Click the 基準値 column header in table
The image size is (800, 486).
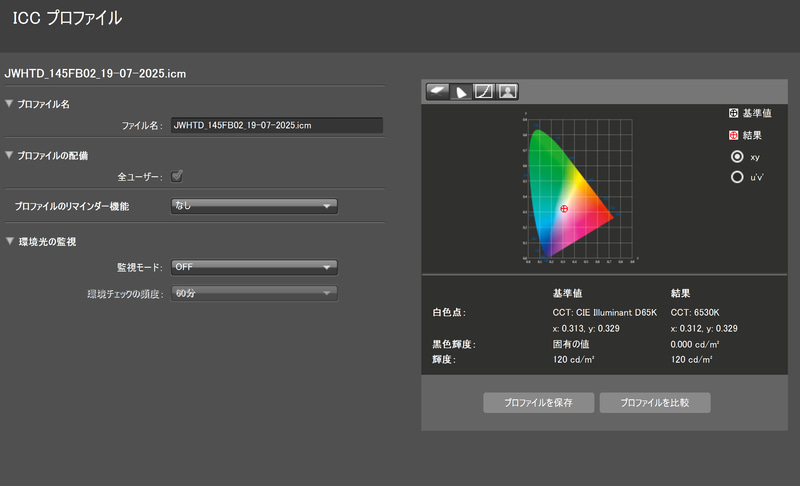[x=567, y=293]
